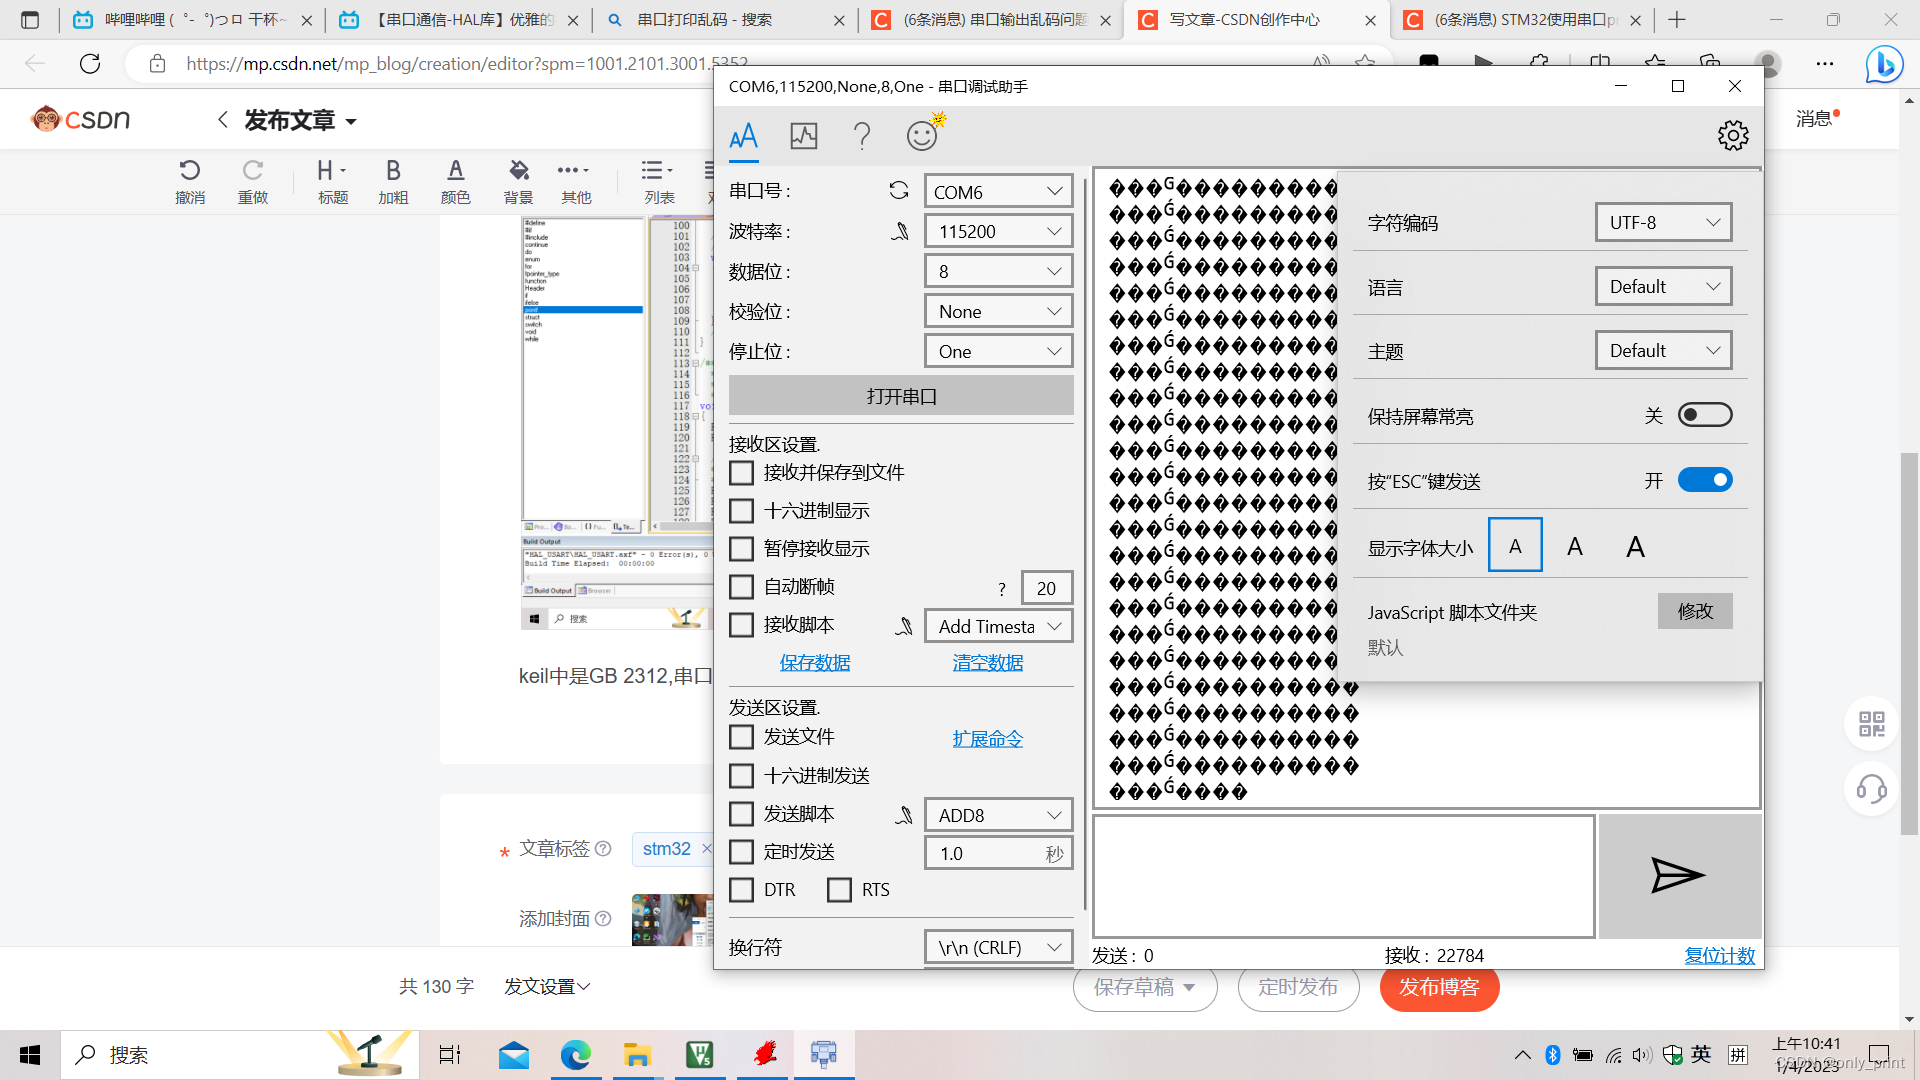
Task: Enable the 十六进制显示 checkbox
Action: tap(741, 511)
